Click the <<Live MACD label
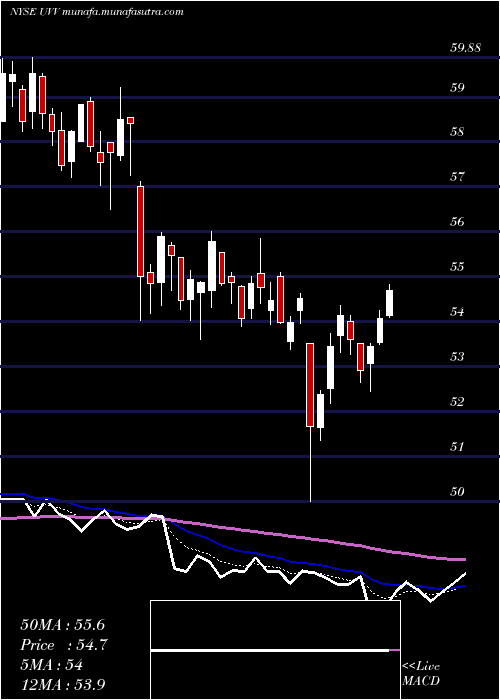 point(421,674)
